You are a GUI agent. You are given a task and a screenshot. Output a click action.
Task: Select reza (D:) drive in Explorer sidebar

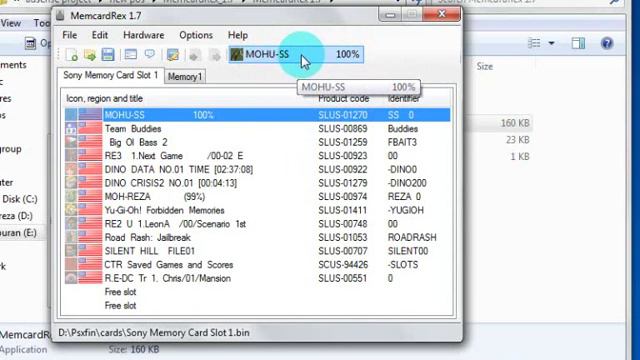coord(16,216)
